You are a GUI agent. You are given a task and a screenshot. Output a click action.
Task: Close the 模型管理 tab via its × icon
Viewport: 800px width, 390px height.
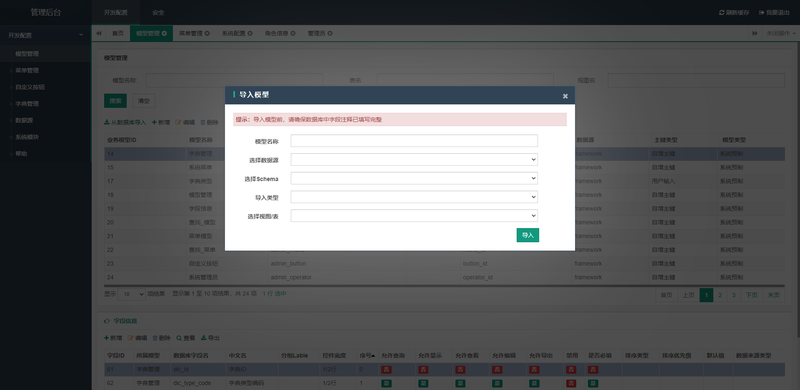(x=164, y=34)
